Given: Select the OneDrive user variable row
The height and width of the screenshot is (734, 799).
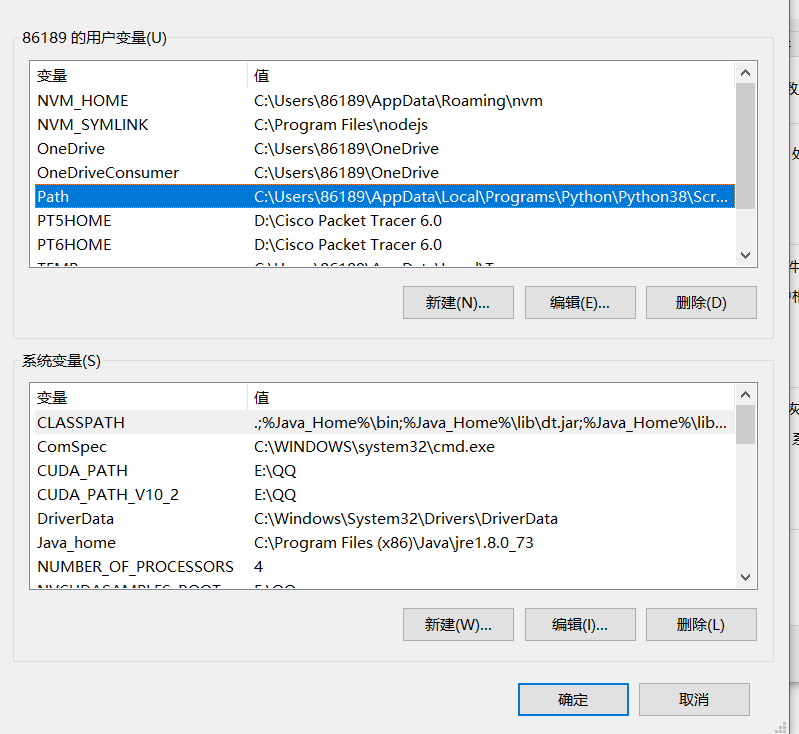Looking at the screenshot, I should [x=385, y=148].
